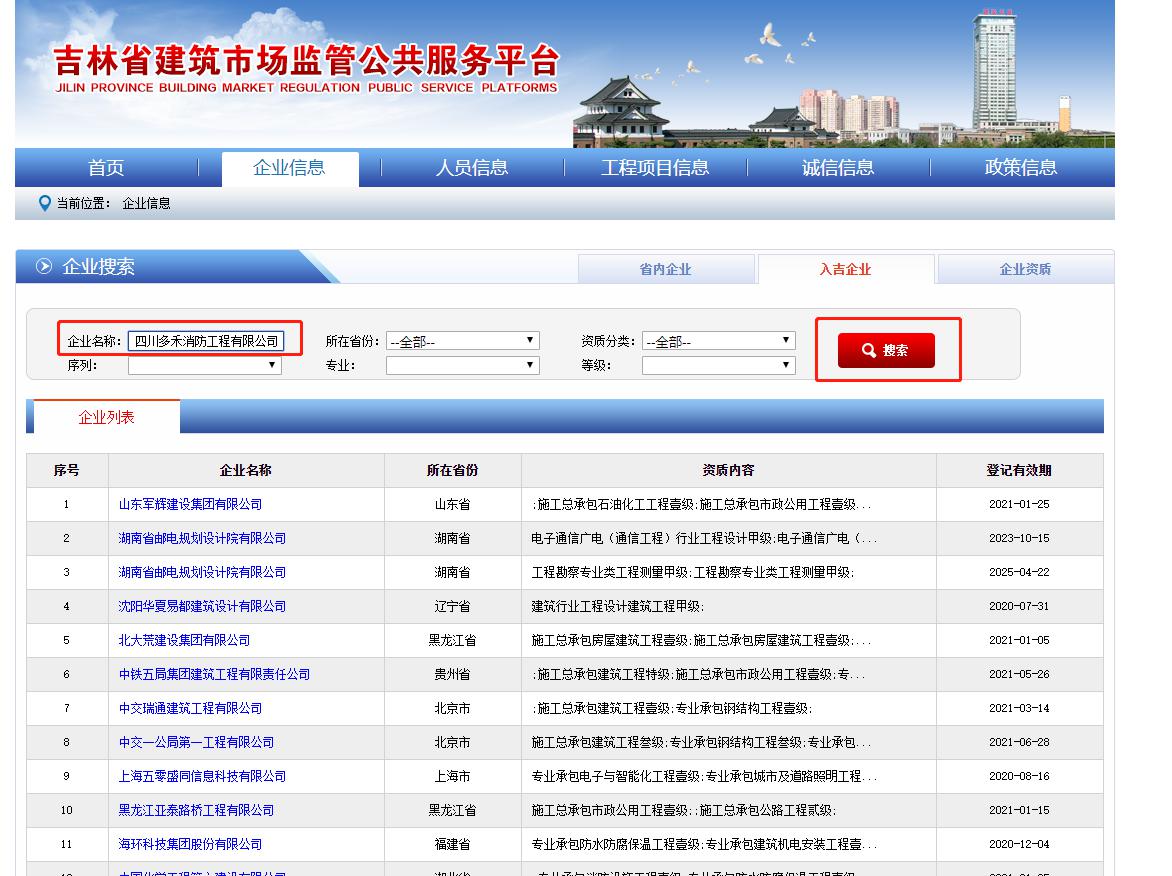Open the 等级 dropdown

coord(718,365)
